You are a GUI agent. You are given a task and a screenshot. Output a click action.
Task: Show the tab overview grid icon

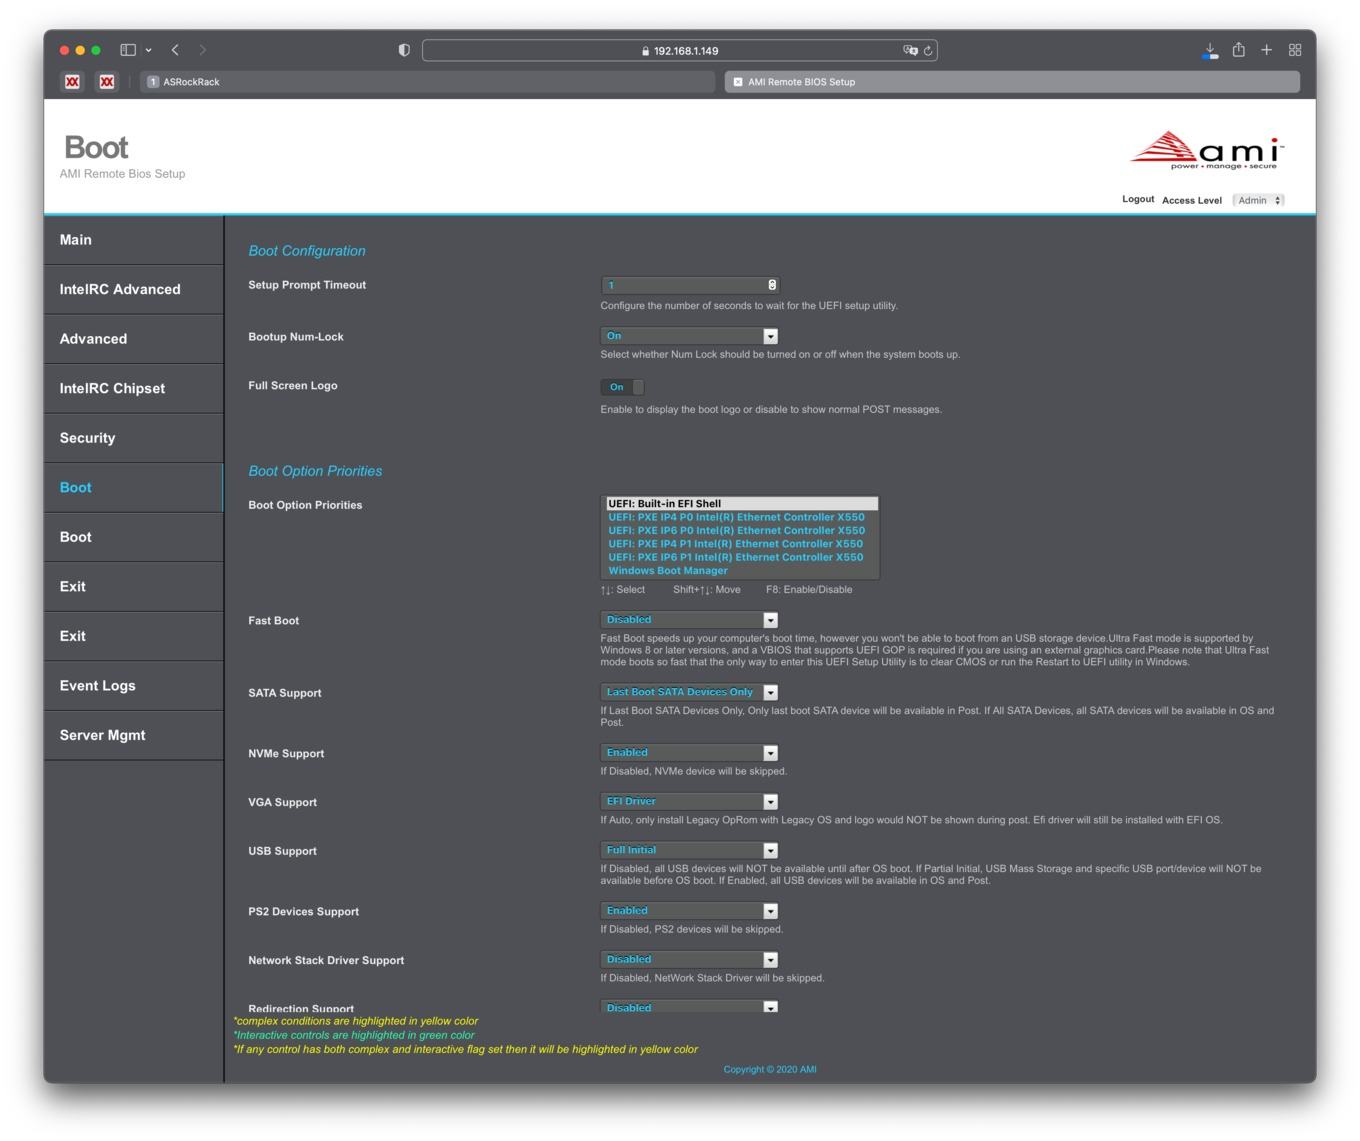pos(1295,50)
